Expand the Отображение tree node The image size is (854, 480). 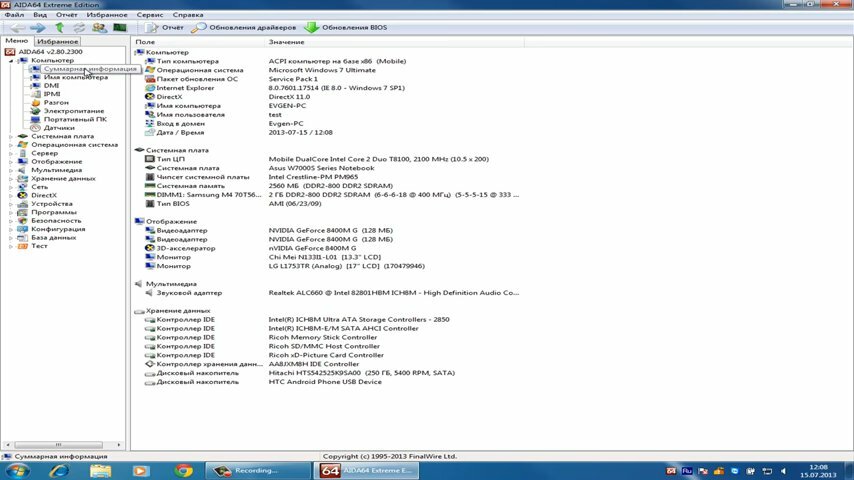11,162
